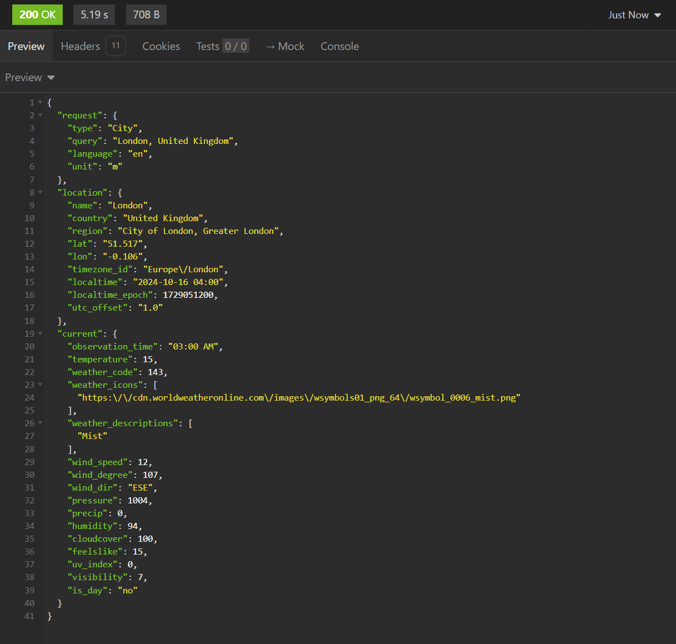Collapse the "weather_descriptions" array fold arrow

pyautogui.click(x=40, y=423)
